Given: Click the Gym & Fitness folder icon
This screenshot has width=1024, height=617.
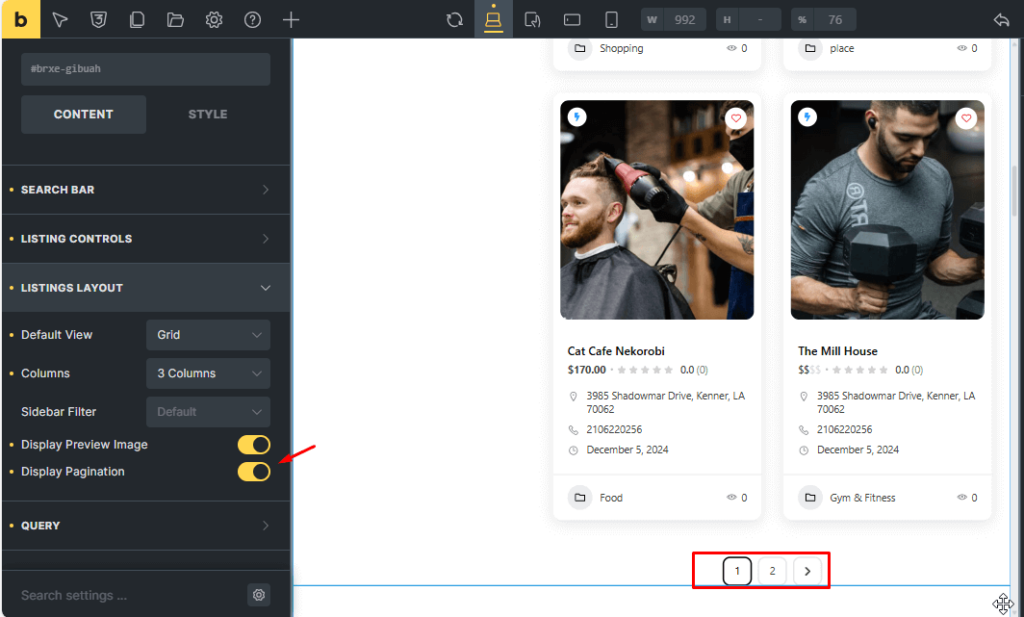Looking at the screenshot, I should (x=810, y=498).
